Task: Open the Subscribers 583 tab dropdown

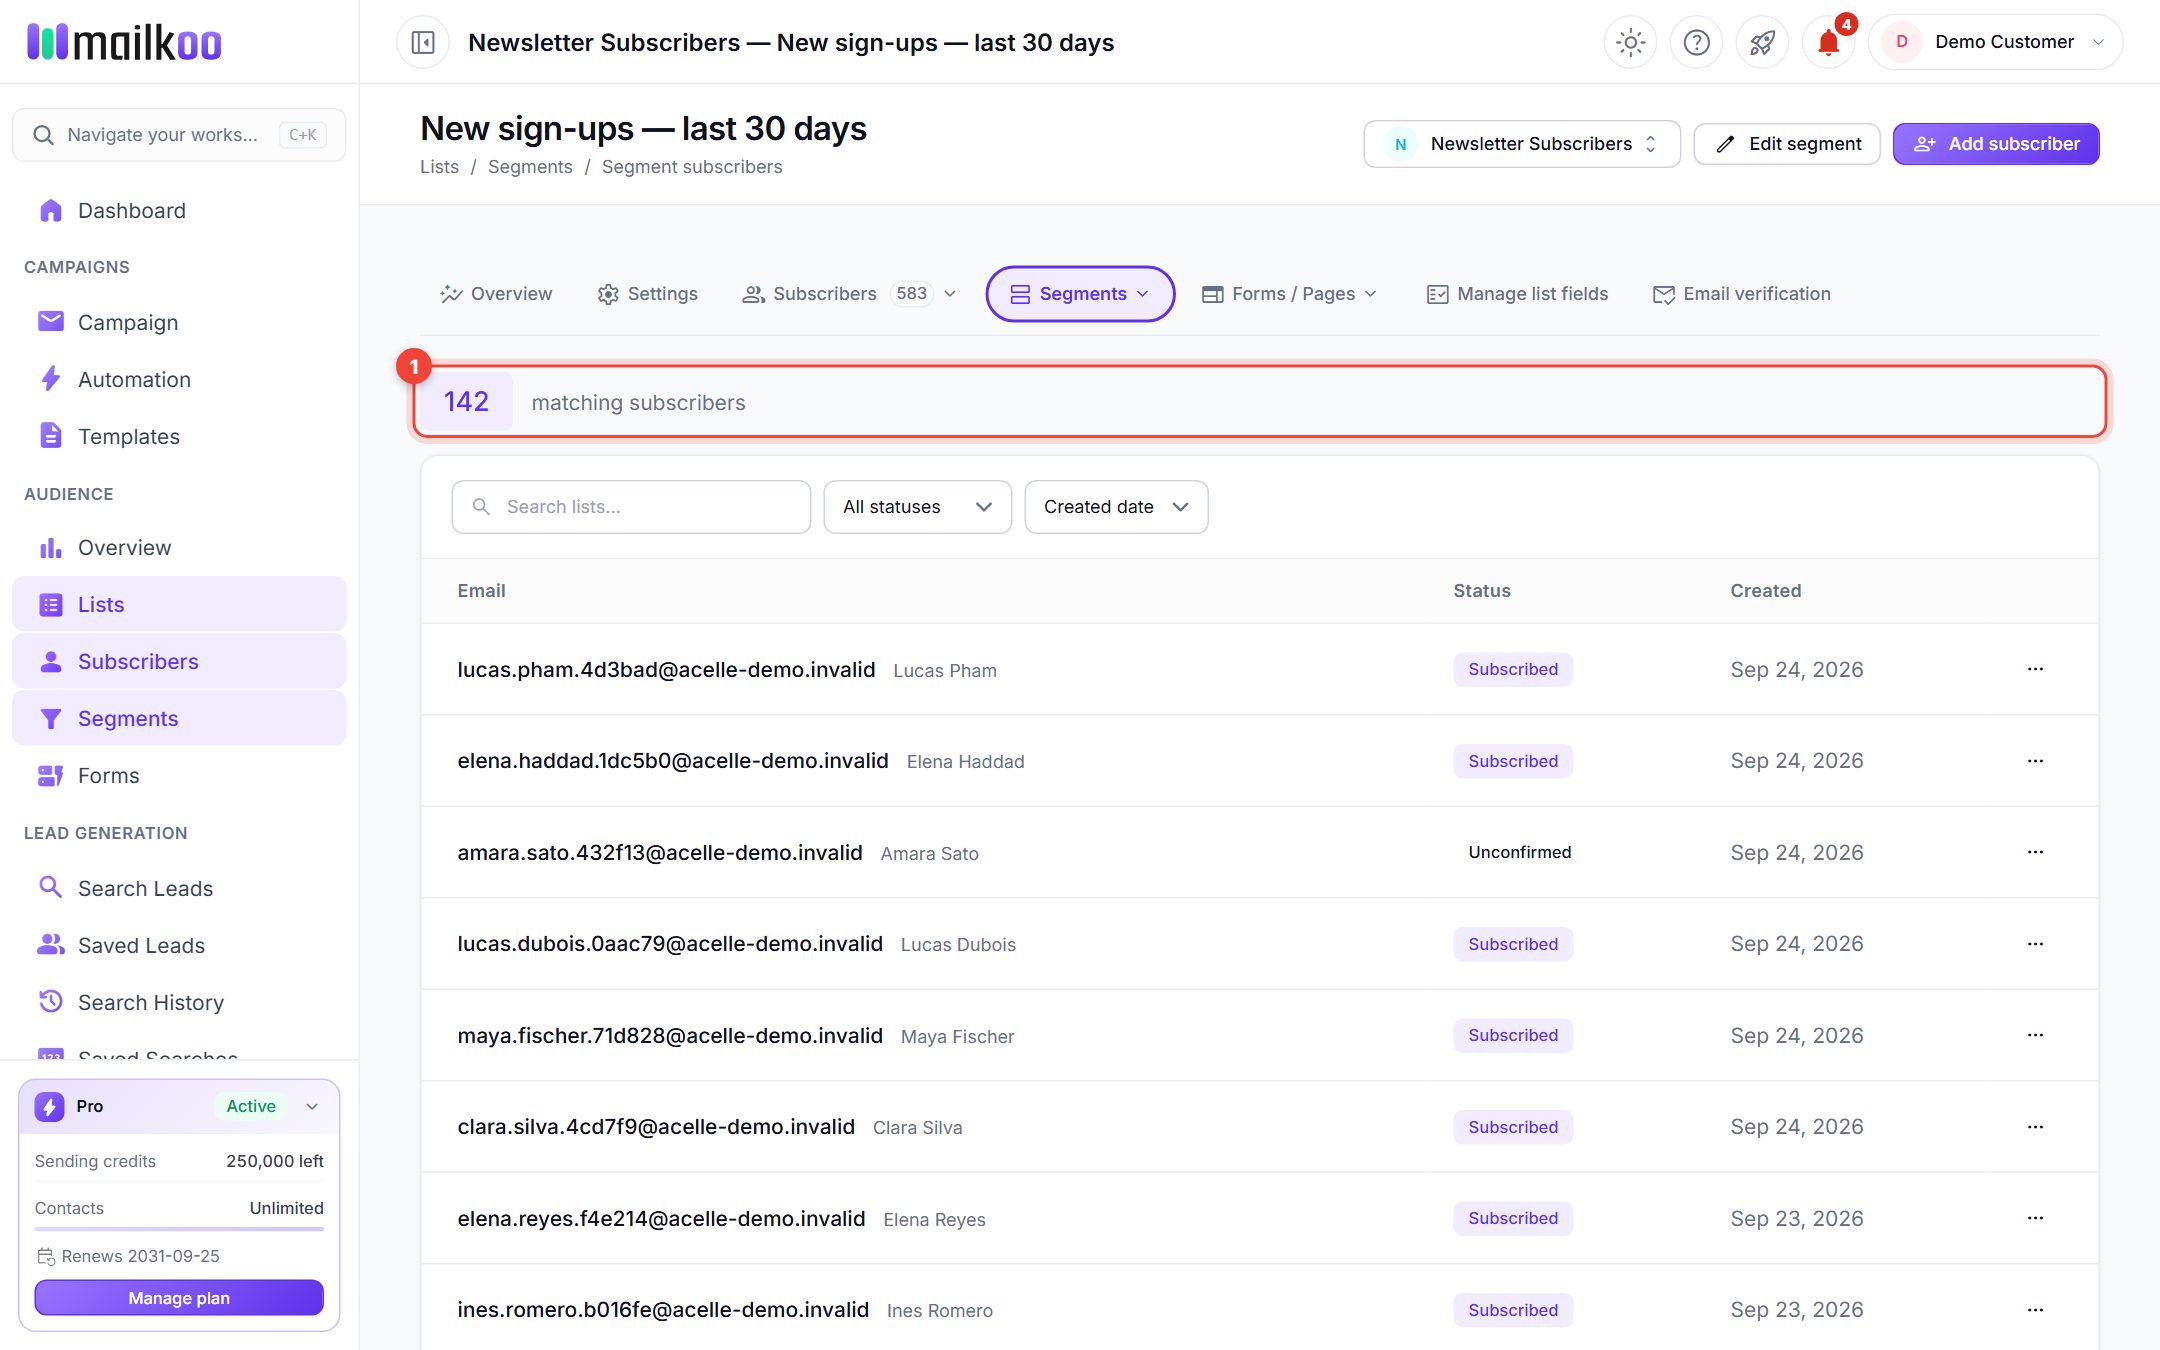Action: point(850,294)
